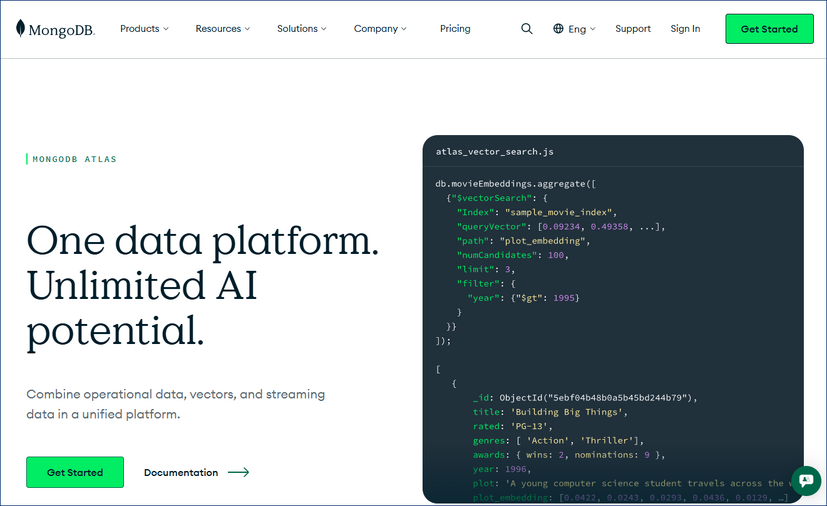Click the MONGODB ATLAS label

(x=74, y=159)
